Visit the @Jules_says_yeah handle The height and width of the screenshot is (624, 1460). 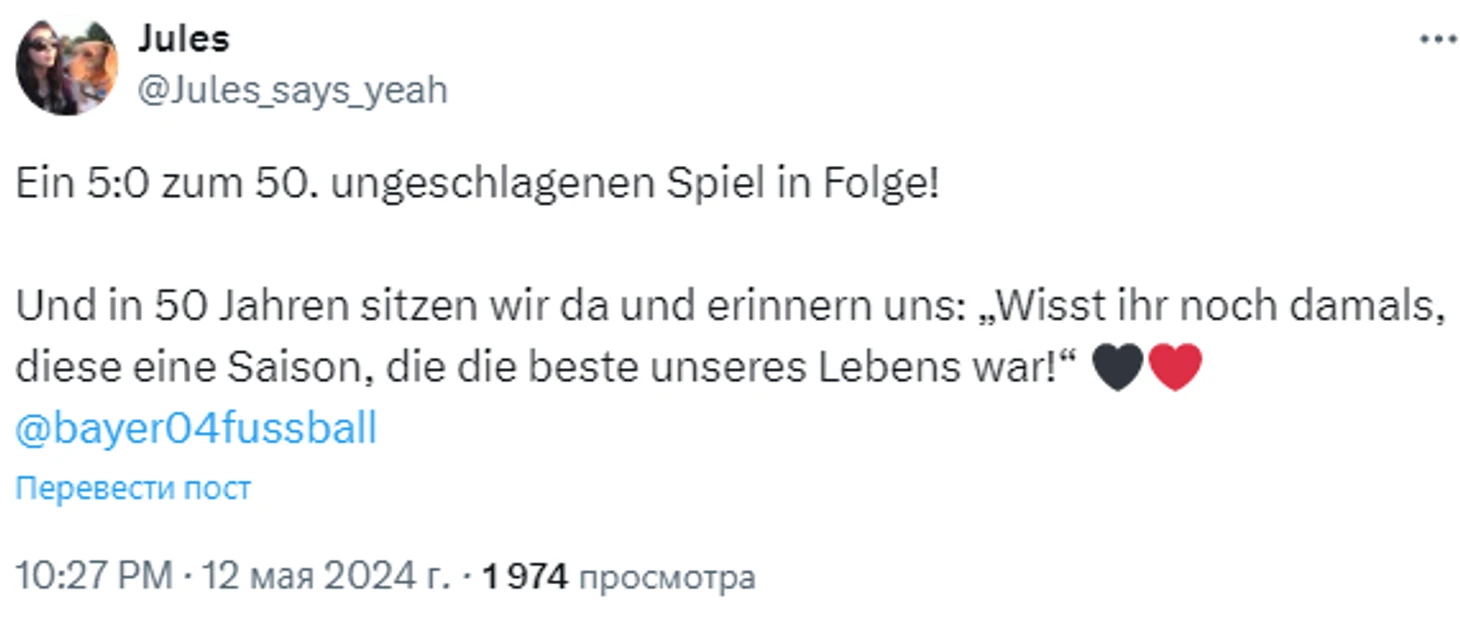(x=292, y=90)
